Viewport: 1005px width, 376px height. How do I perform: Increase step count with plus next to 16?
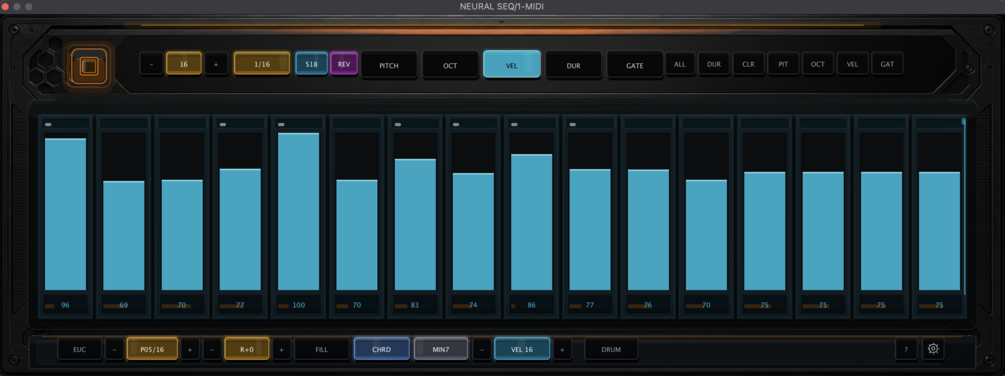[x=216, y=64]
